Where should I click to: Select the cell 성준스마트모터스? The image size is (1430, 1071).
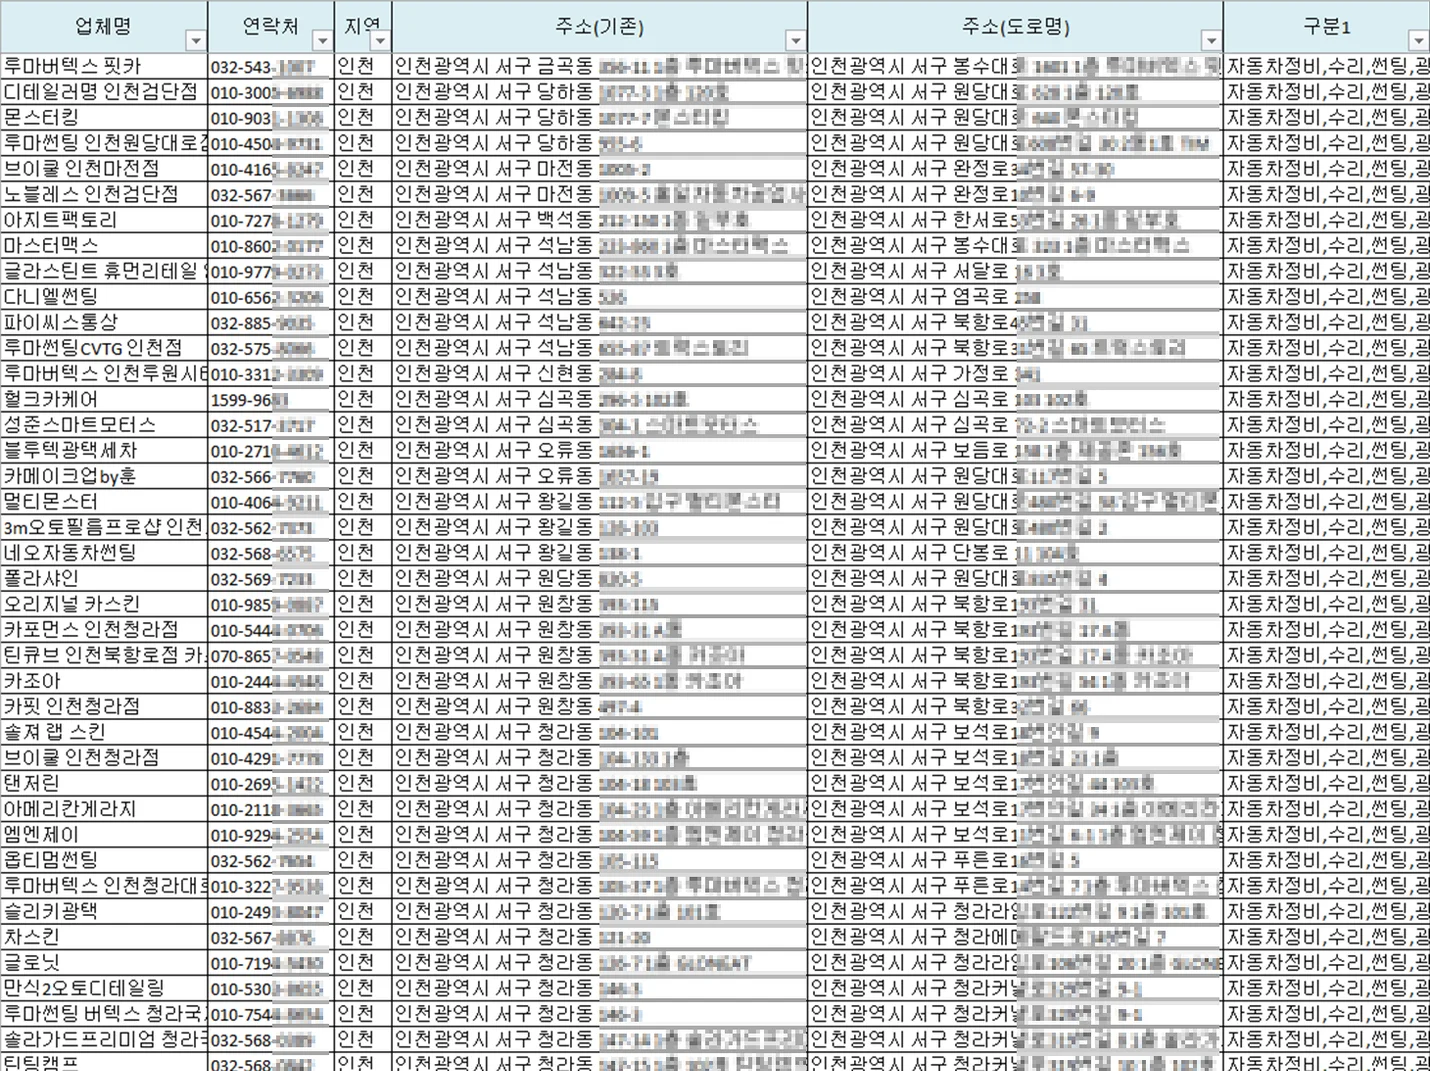(x=104, y=424)
